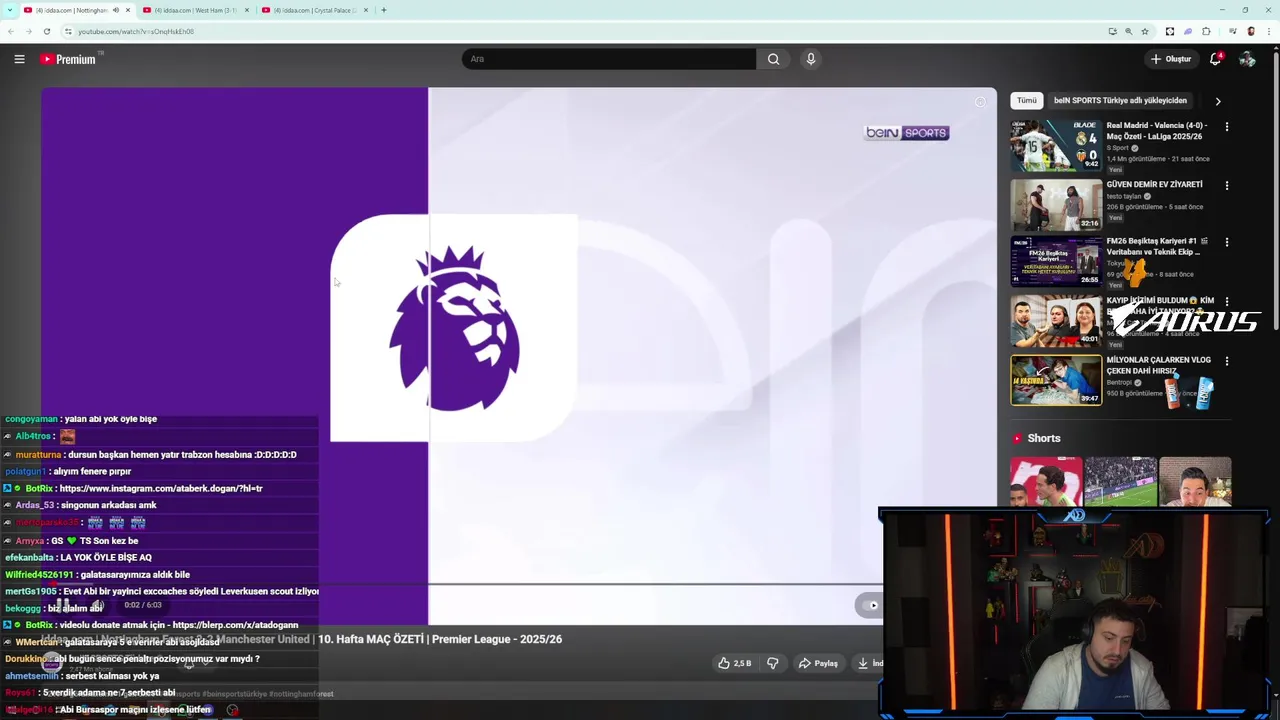Viewport: 1280px width, 720px height.
Task: Open options menu for MİLYONLAR ÇALARKEN video
Action: 1227,361
